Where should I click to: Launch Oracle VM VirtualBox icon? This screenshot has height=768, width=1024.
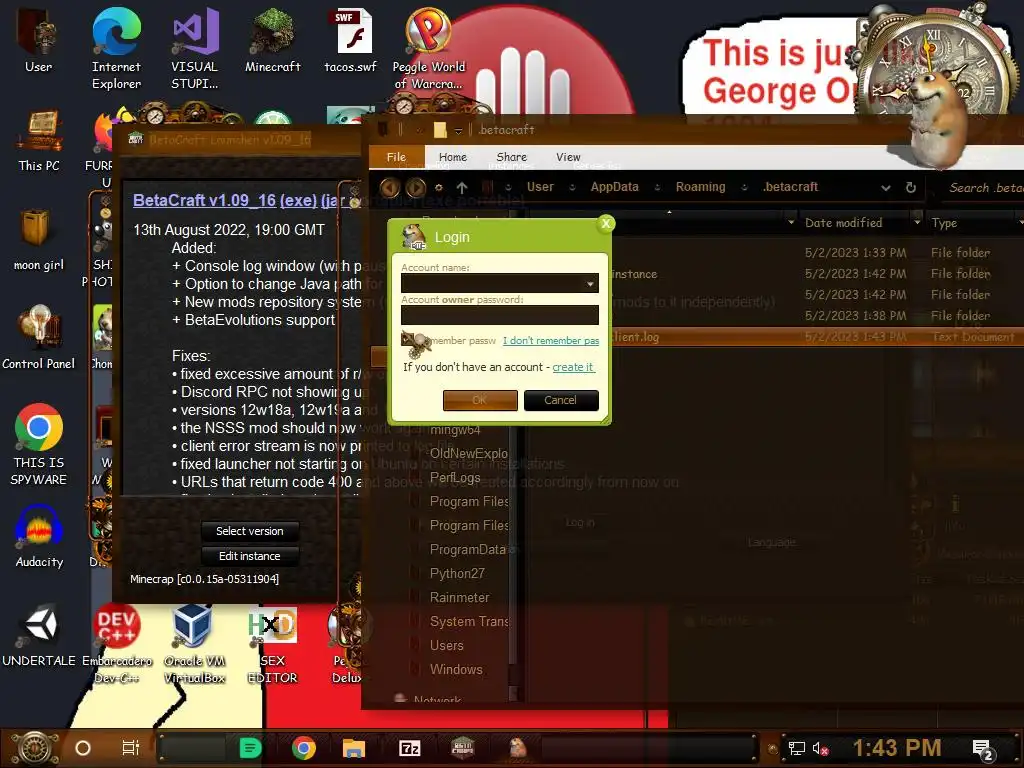(195, 643)
